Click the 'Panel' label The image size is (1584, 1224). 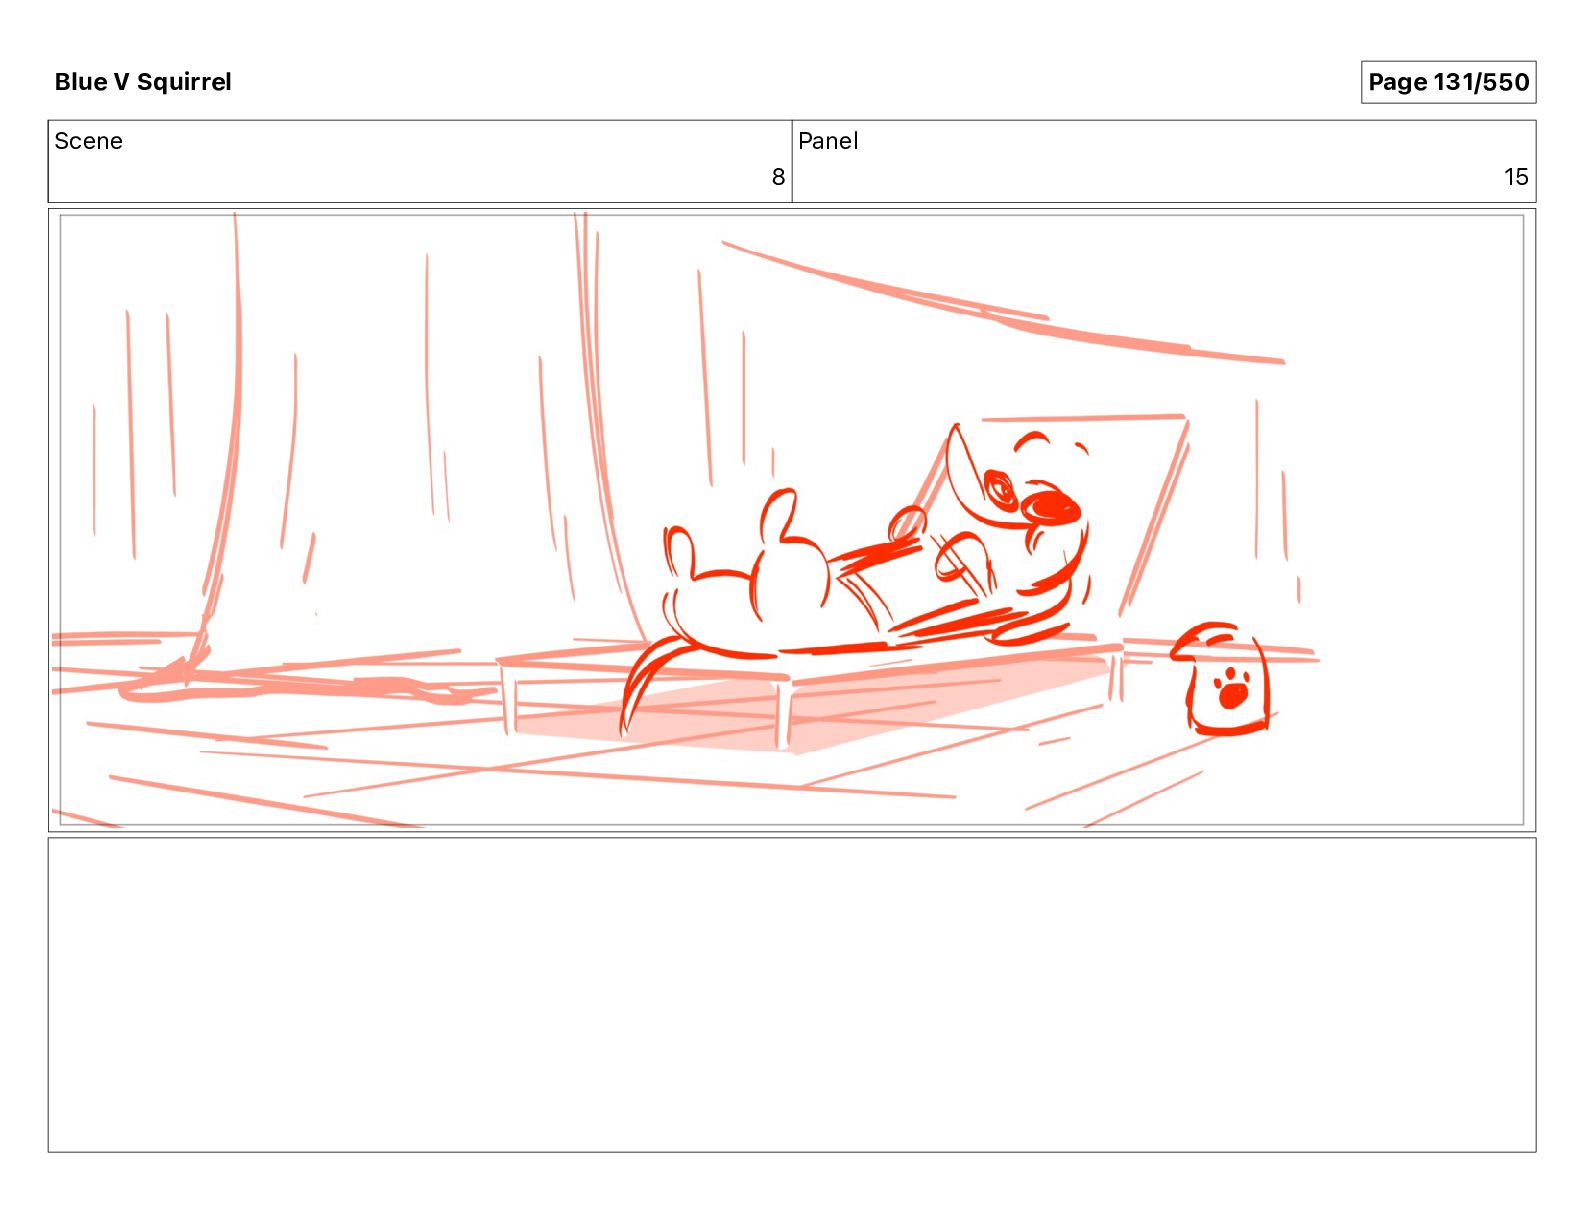click(828, 141)
